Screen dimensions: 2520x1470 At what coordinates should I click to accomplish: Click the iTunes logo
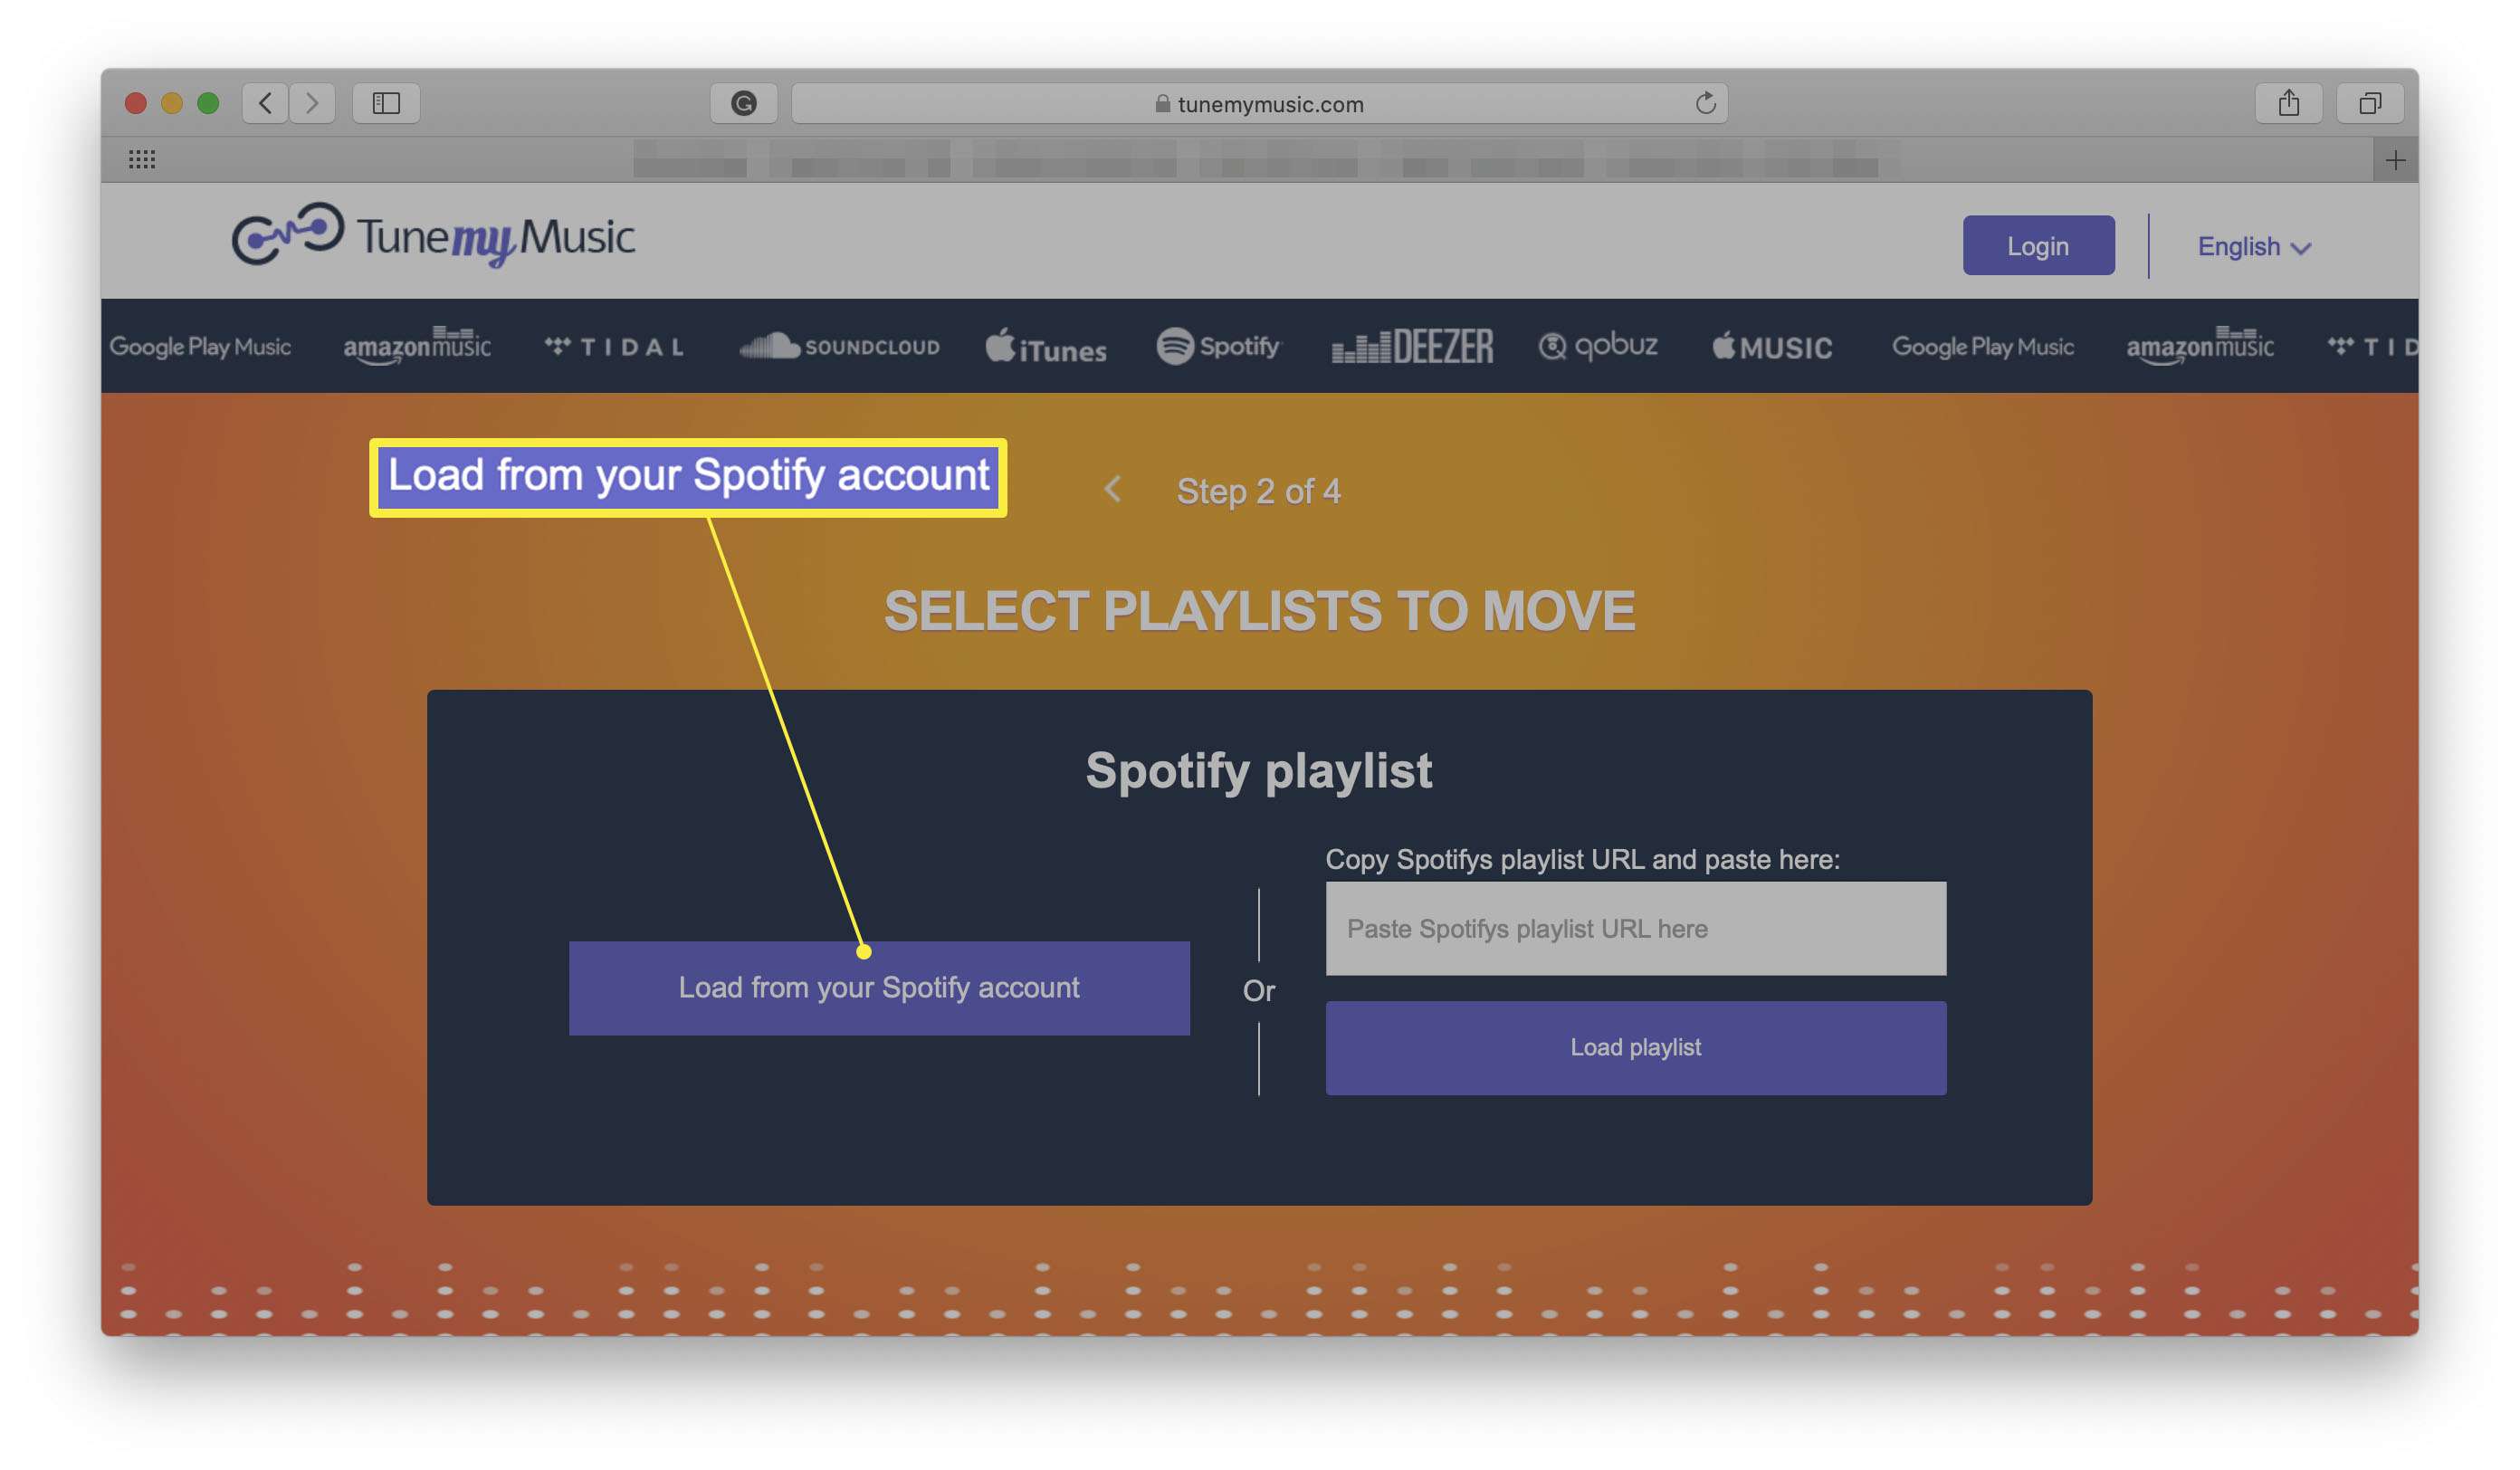tap(1046, 347)
